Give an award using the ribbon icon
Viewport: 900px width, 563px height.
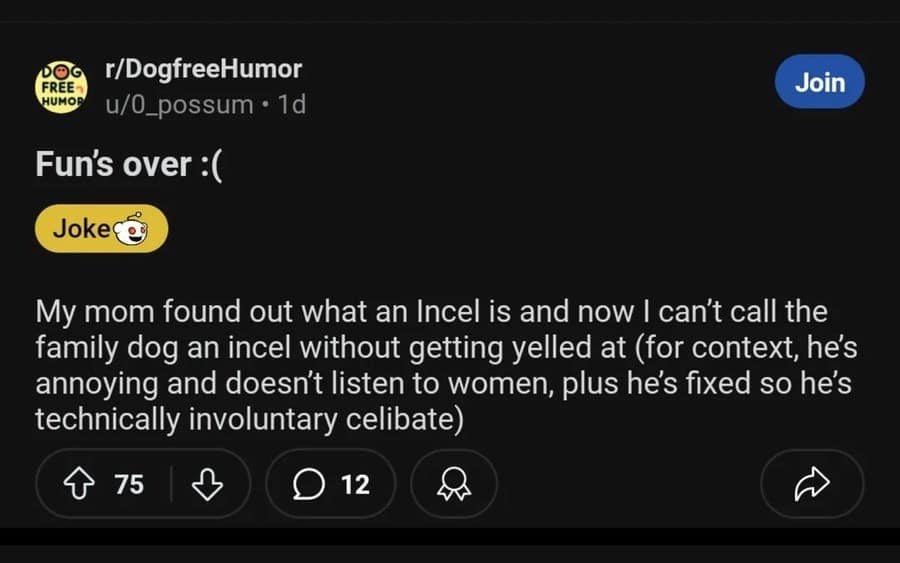tap(453, 485)
